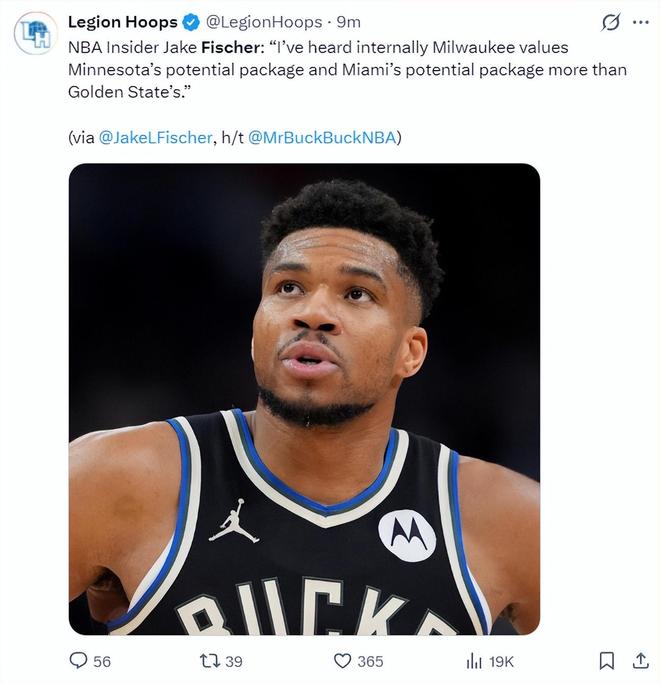Click the 56 replies number
The height and width of the screenshot is (683, 660).
[x=102, y=661]
